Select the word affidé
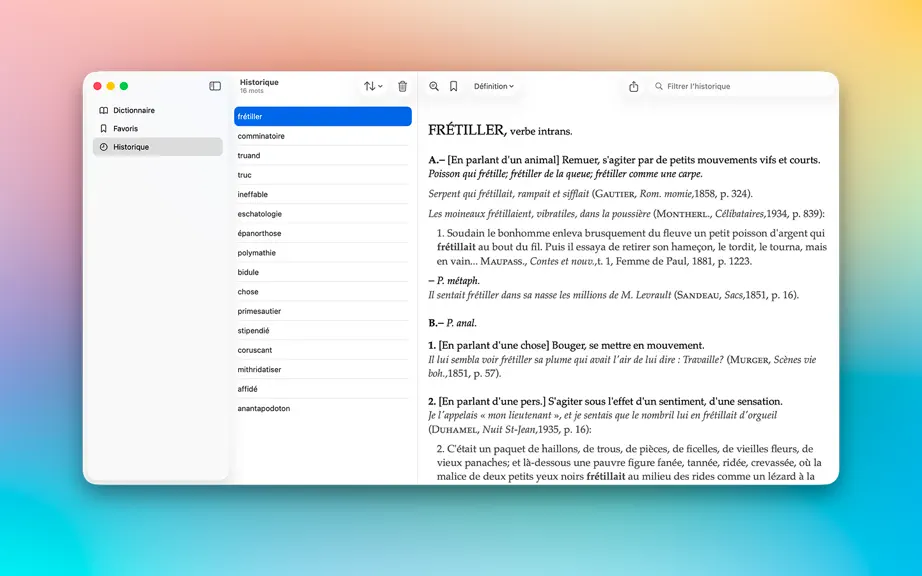Viewport: 922px width, 576px height. pos(323,388)
